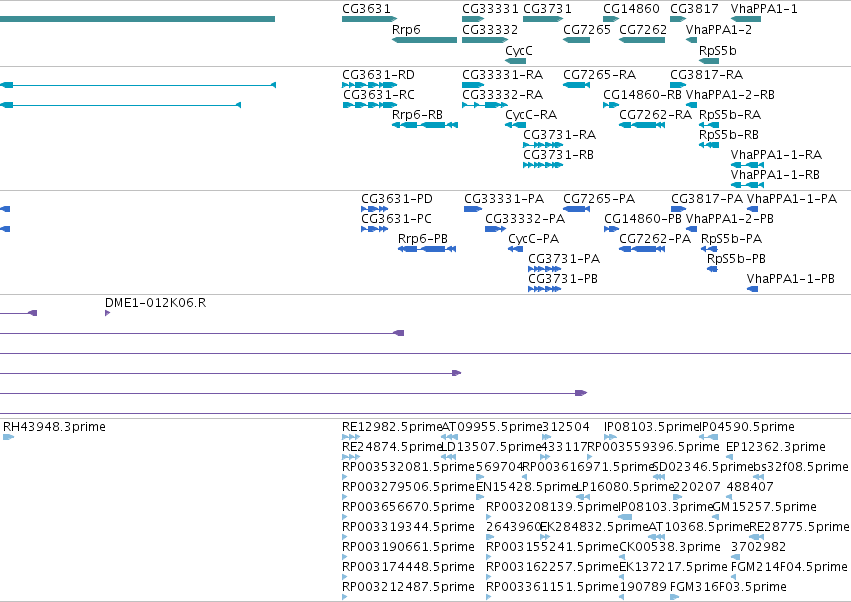The height and width of the screenshot is (602, 851).
Task: Click transcript RpS5b-RB
Action: 729,135
